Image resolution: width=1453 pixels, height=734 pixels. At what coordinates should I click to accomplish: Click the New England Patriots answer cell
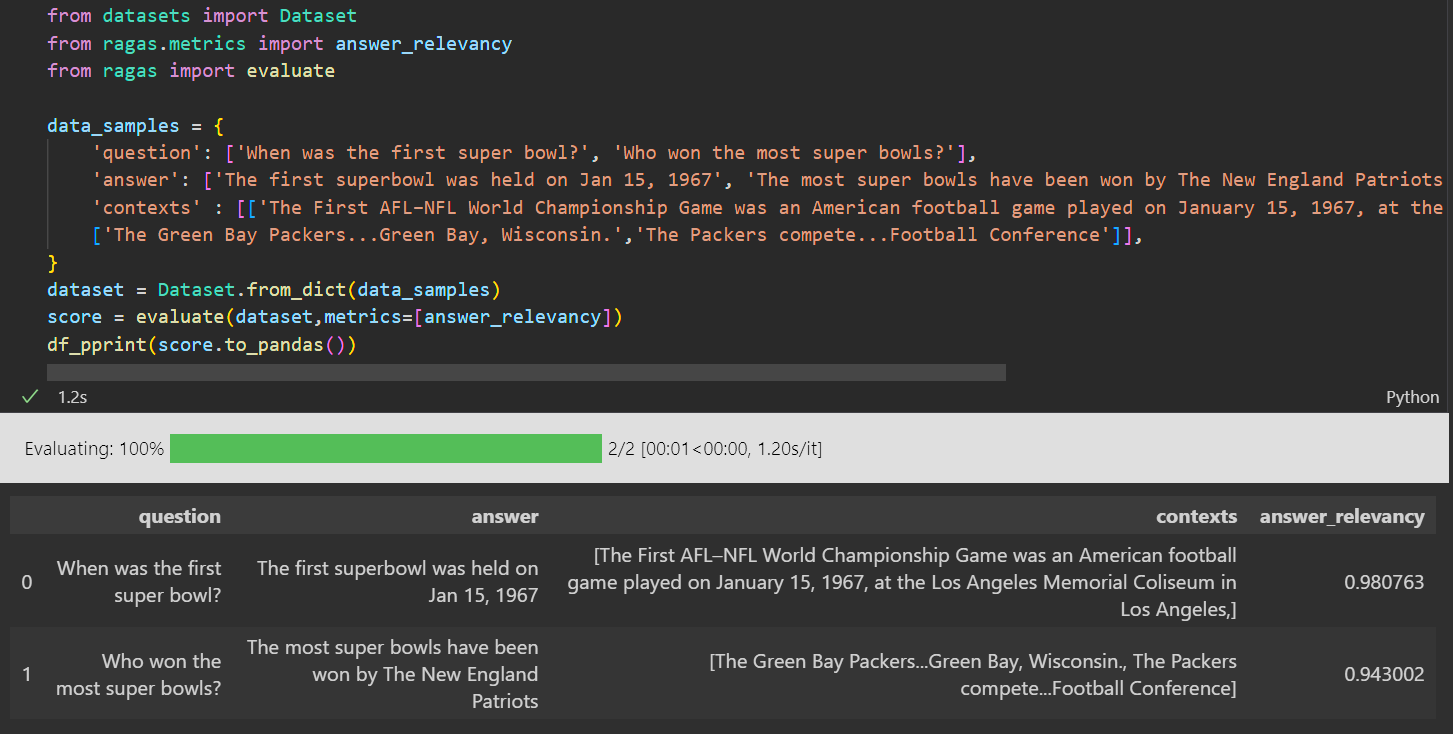393,674
